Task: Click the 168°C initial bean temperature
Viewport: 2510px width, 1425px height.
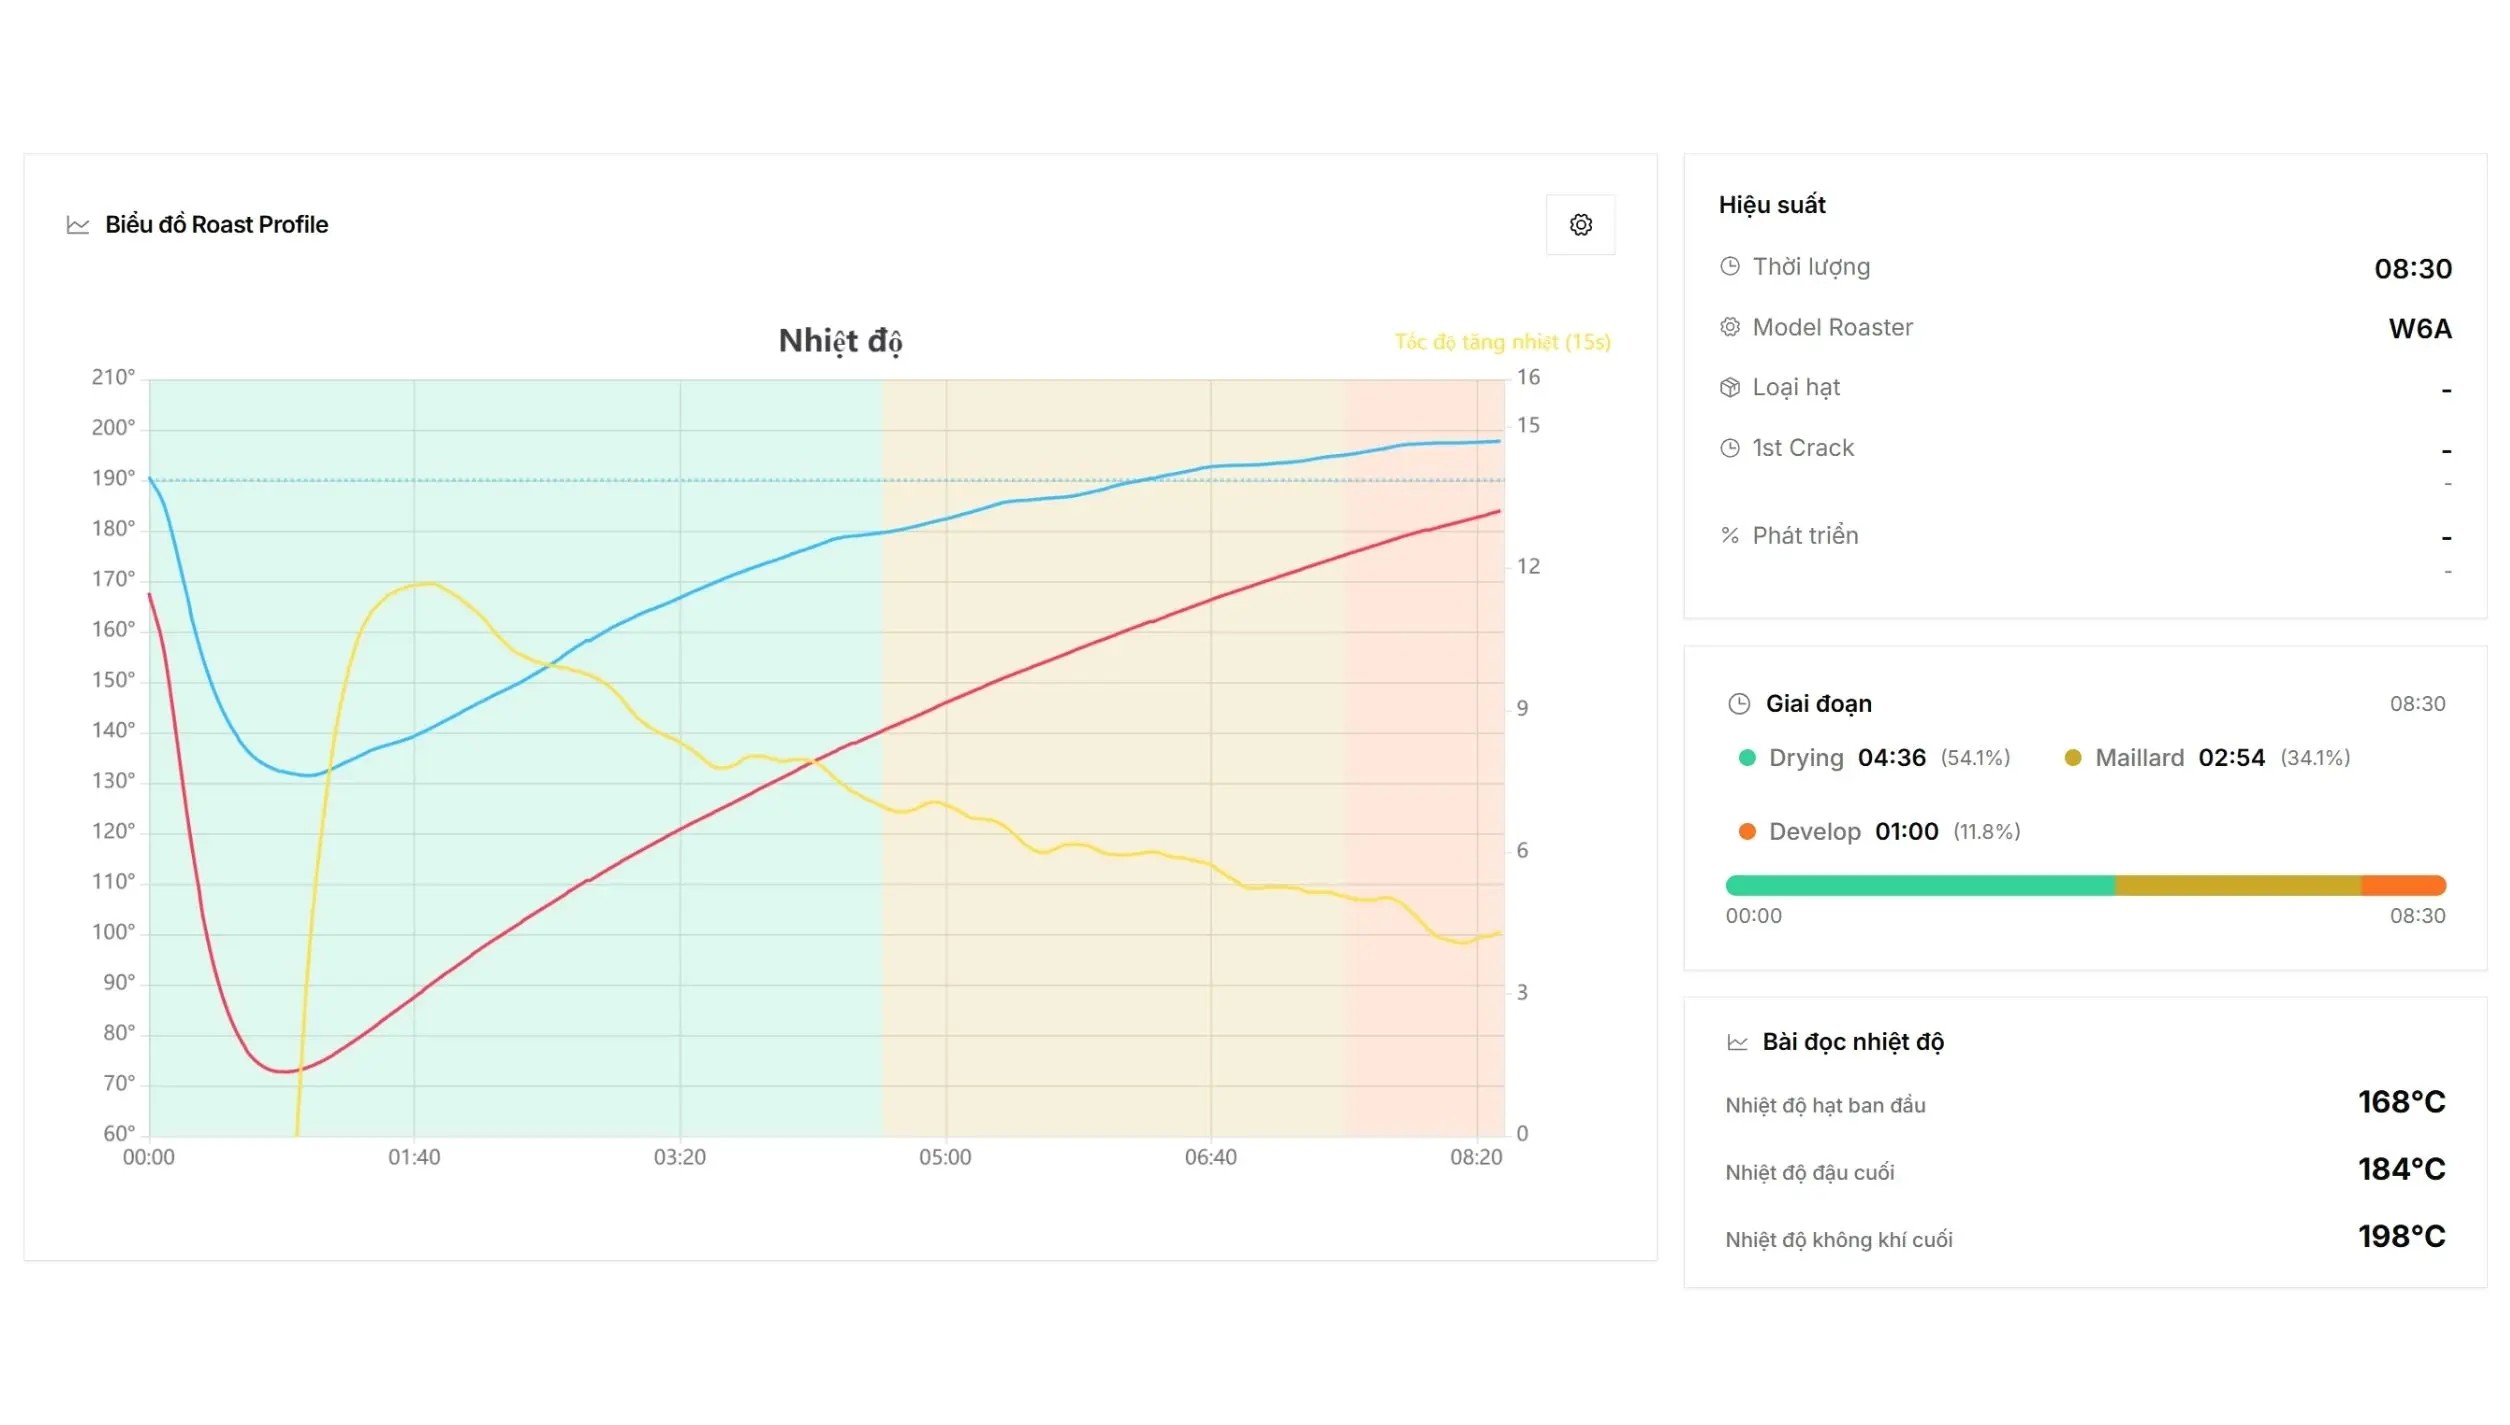Action: pyautogui.click(x=2402, y=1103)
